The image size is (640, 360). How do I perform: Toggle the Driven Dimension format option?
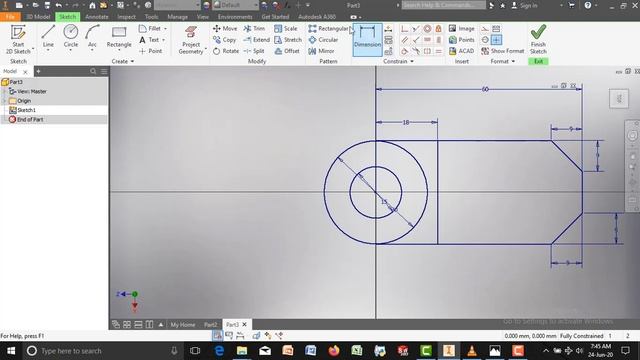pyautogui.click(x=496, y=29)
